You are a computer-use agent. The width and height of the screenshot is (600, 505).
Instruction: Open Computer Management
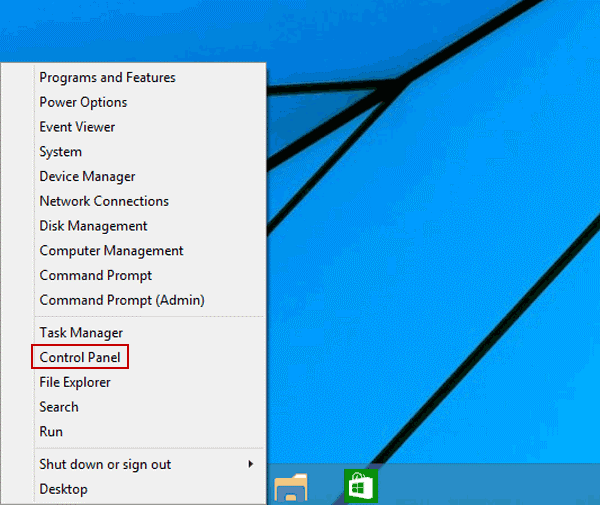tap(111, 251)
